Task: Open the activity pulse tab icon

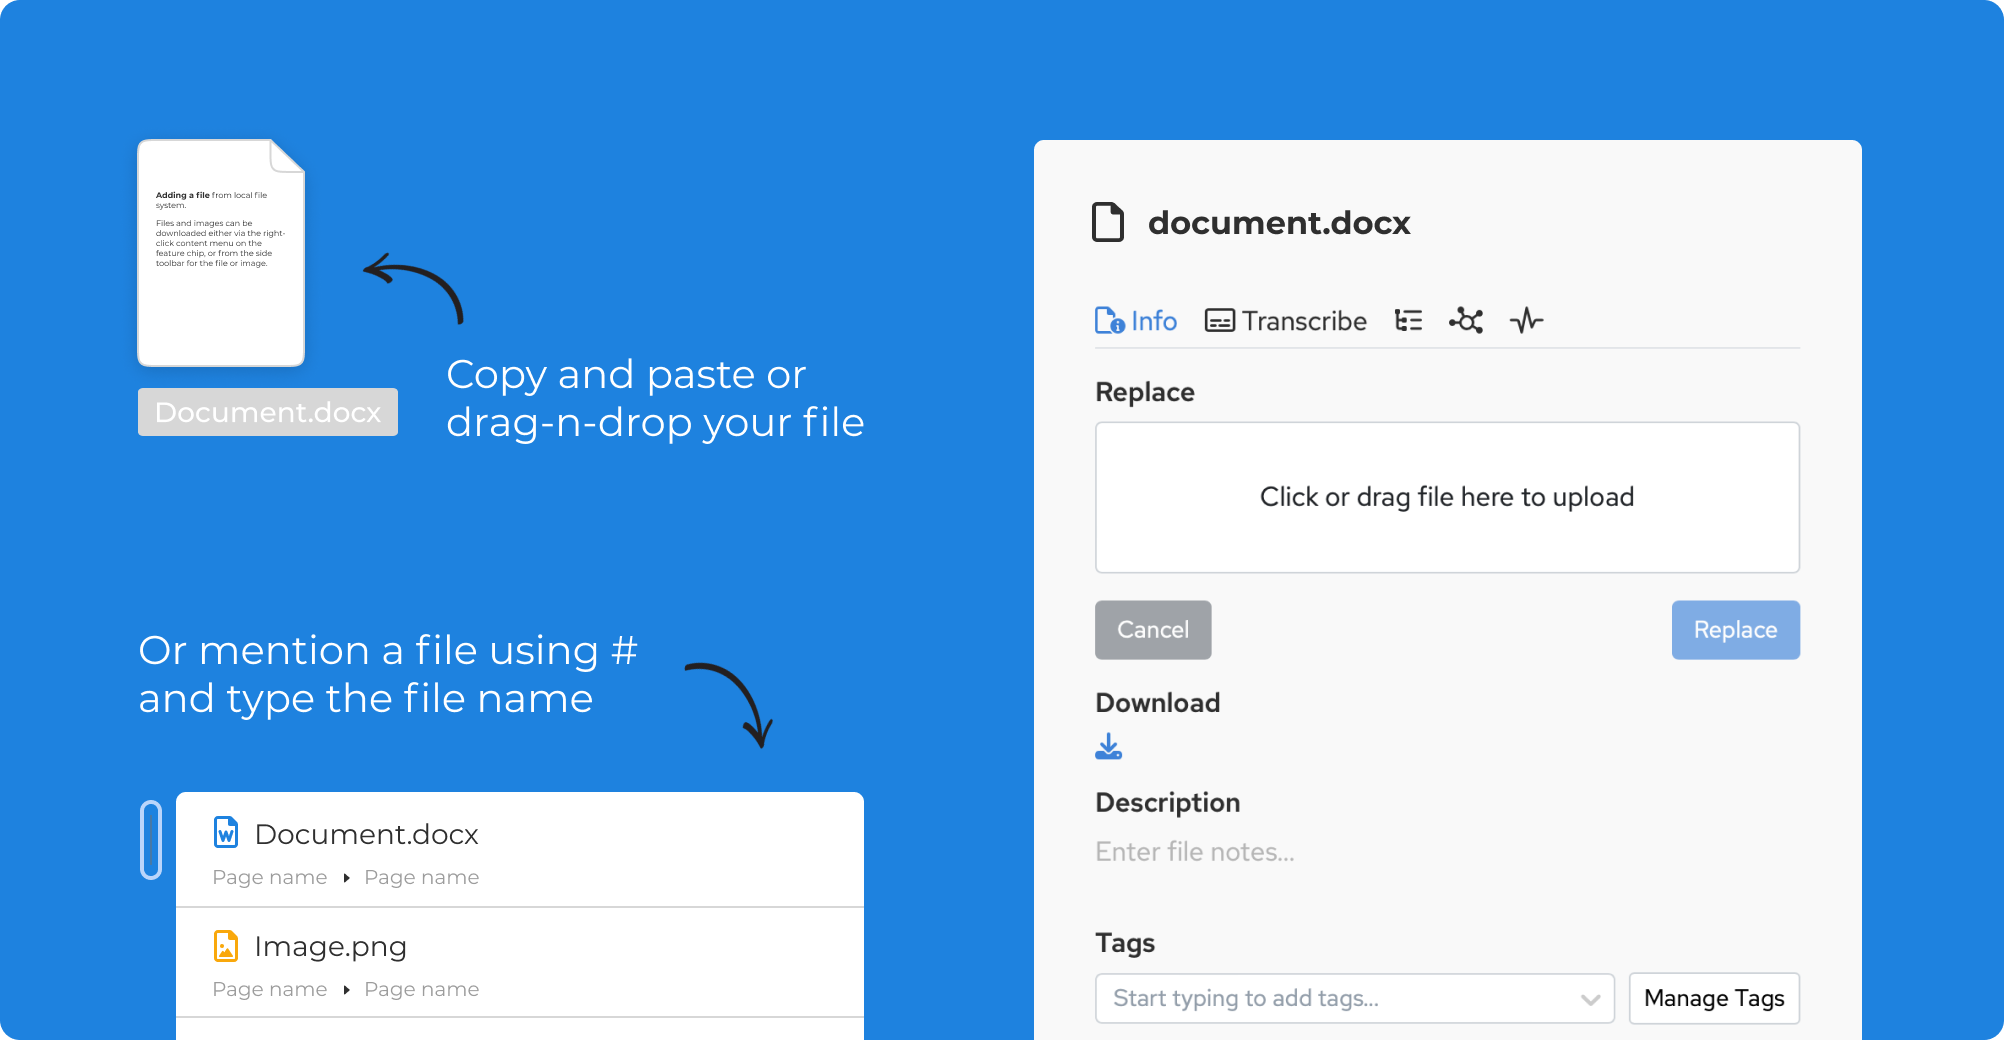Action: pyautogui.click(x=1526, y=321)
